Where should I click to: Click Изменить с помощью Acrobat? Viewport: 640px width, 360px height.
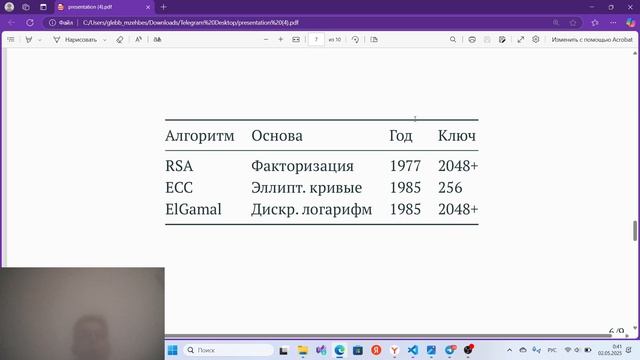(592, 40)
